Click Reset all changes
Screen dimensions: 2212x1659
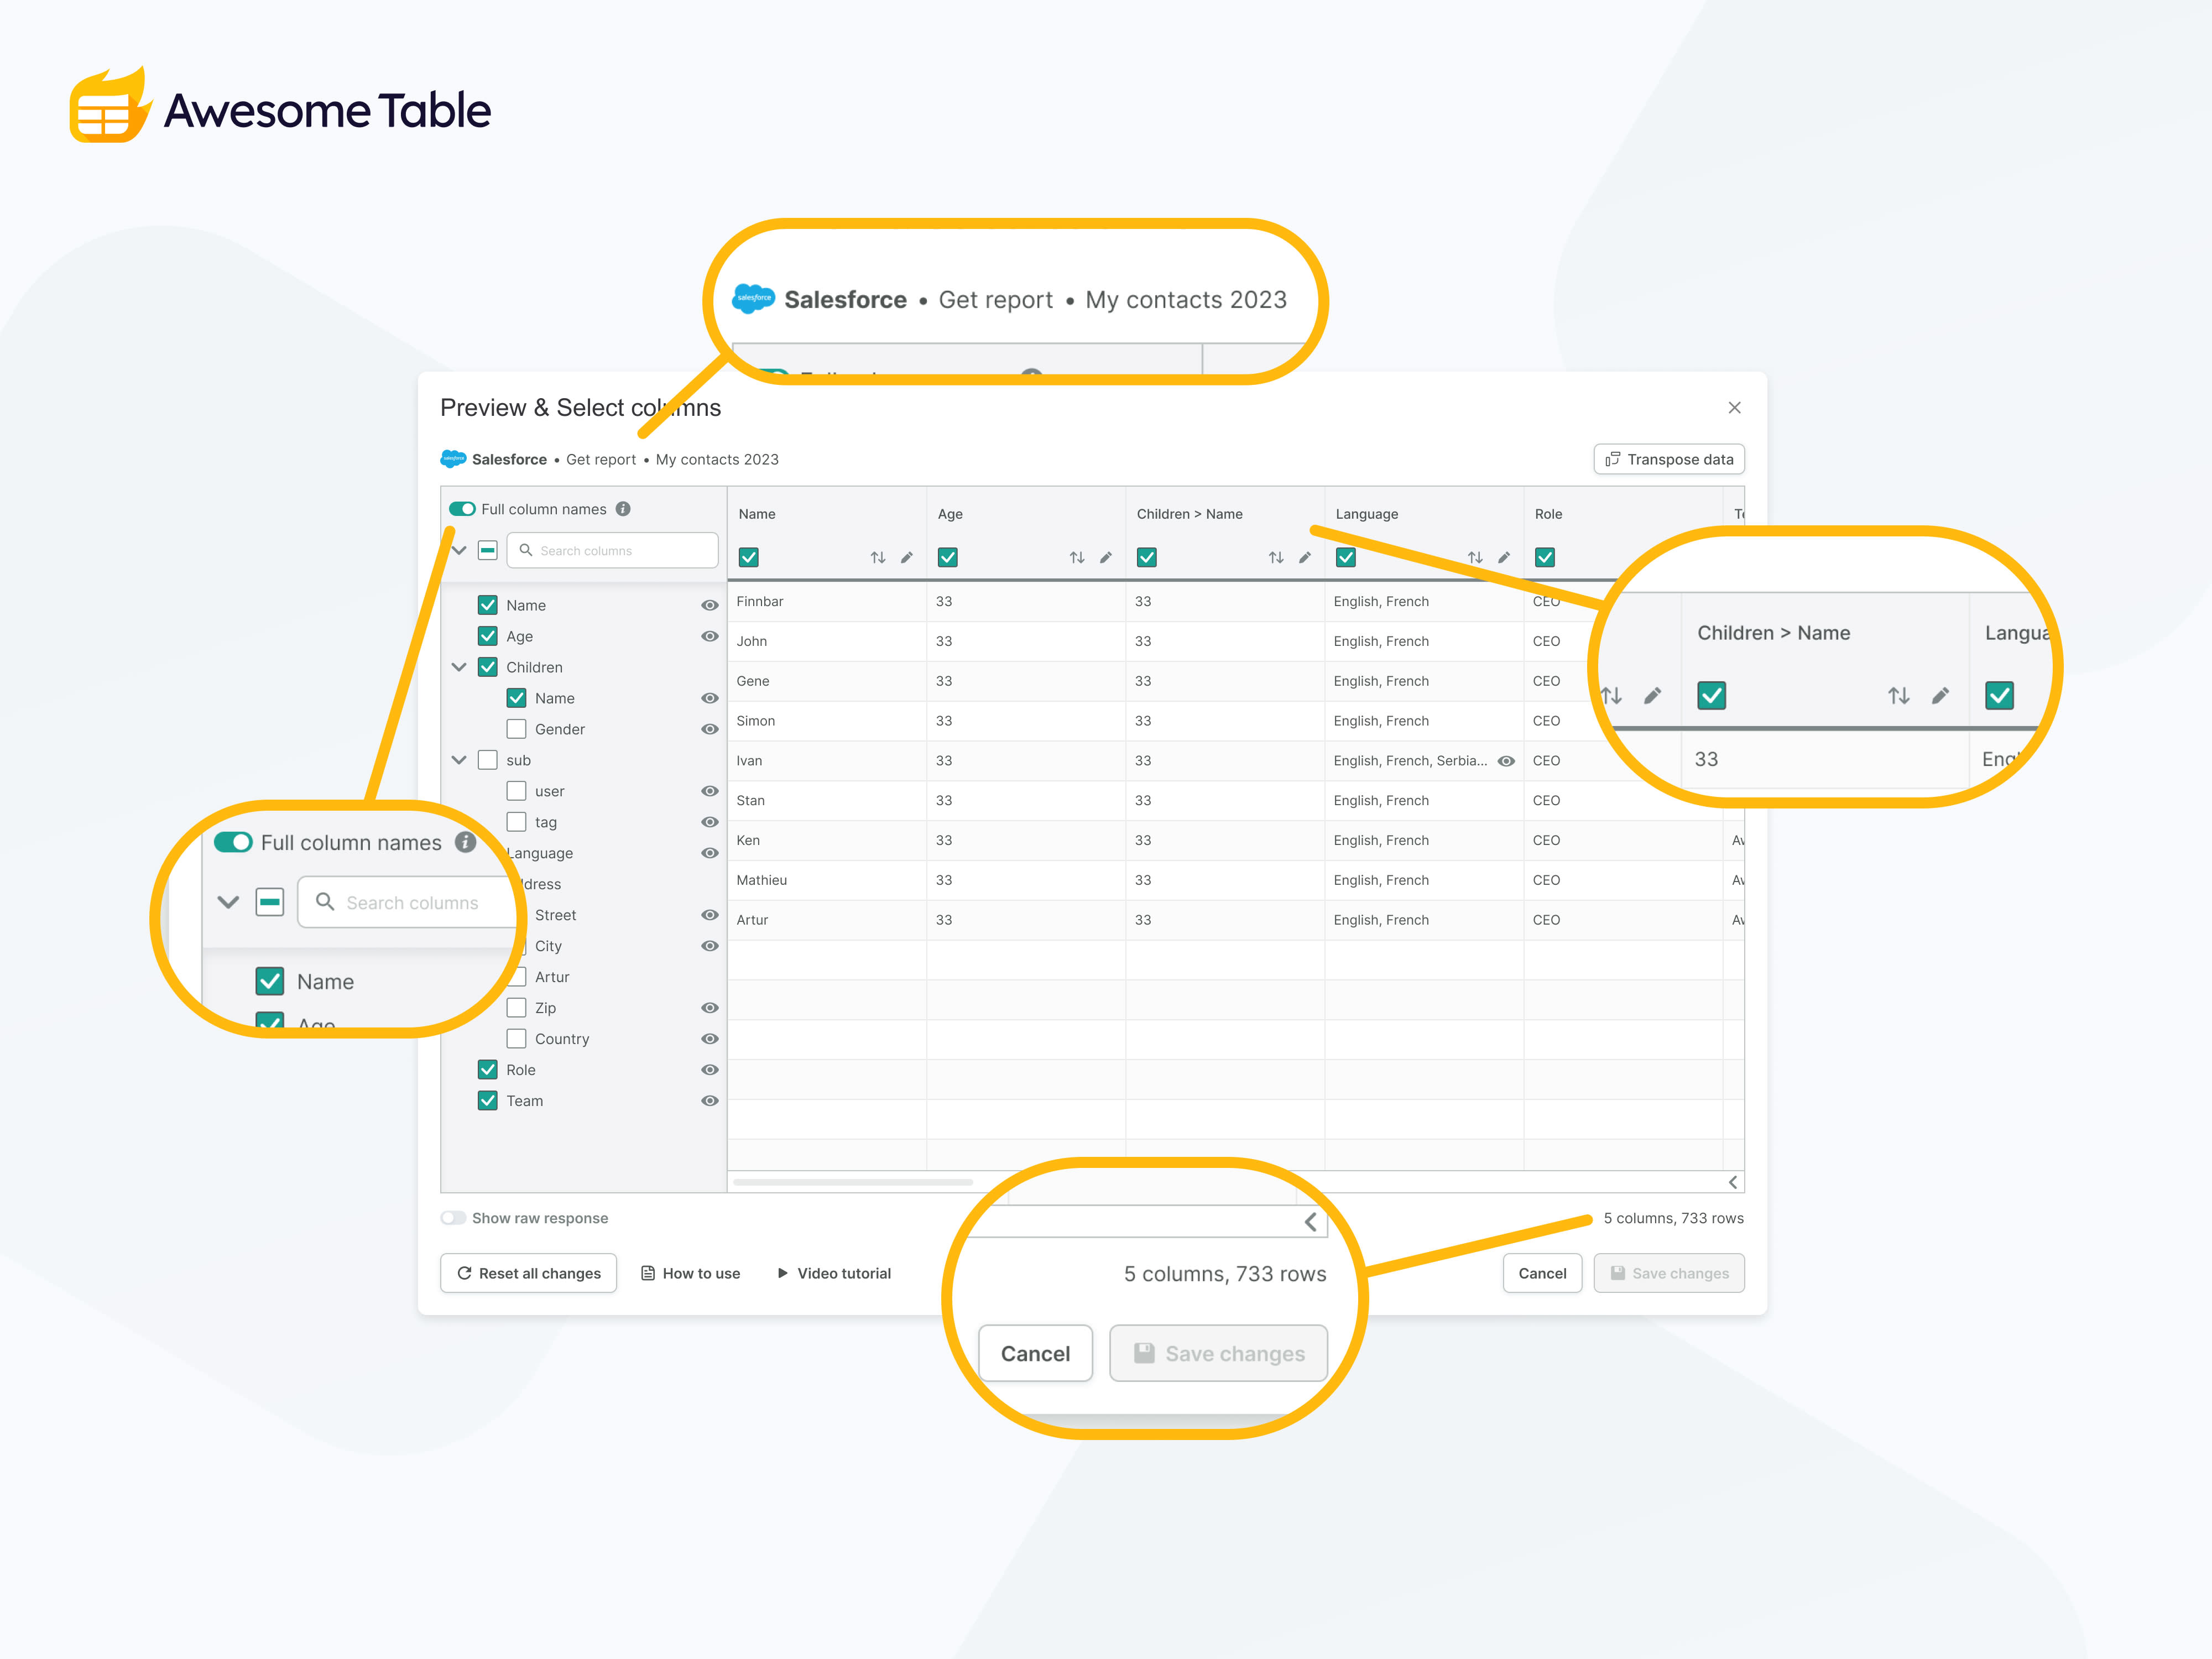point(529,1274)
